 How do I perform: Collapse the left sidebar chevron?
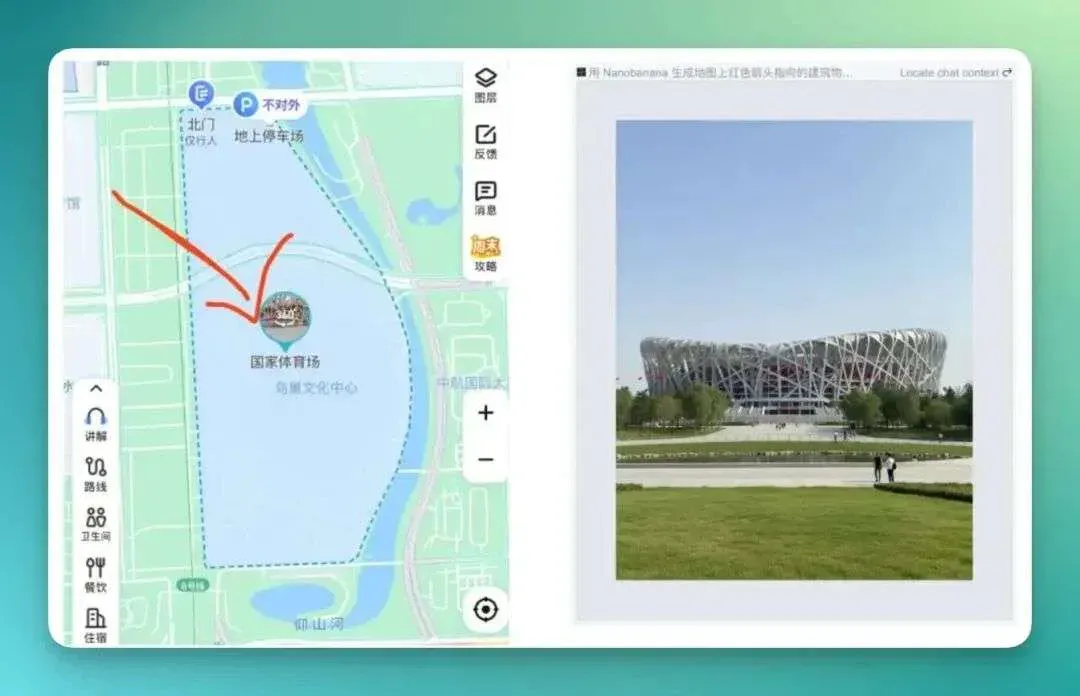click(x=96, y=389)
